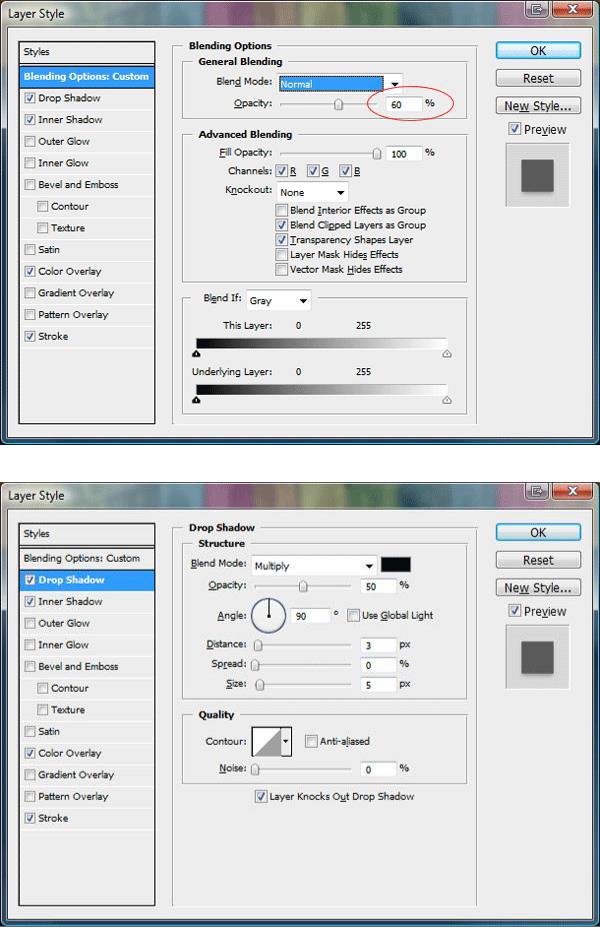Click the Size slider handle
This screenshot has height=927, width=600.
[260, 685]
